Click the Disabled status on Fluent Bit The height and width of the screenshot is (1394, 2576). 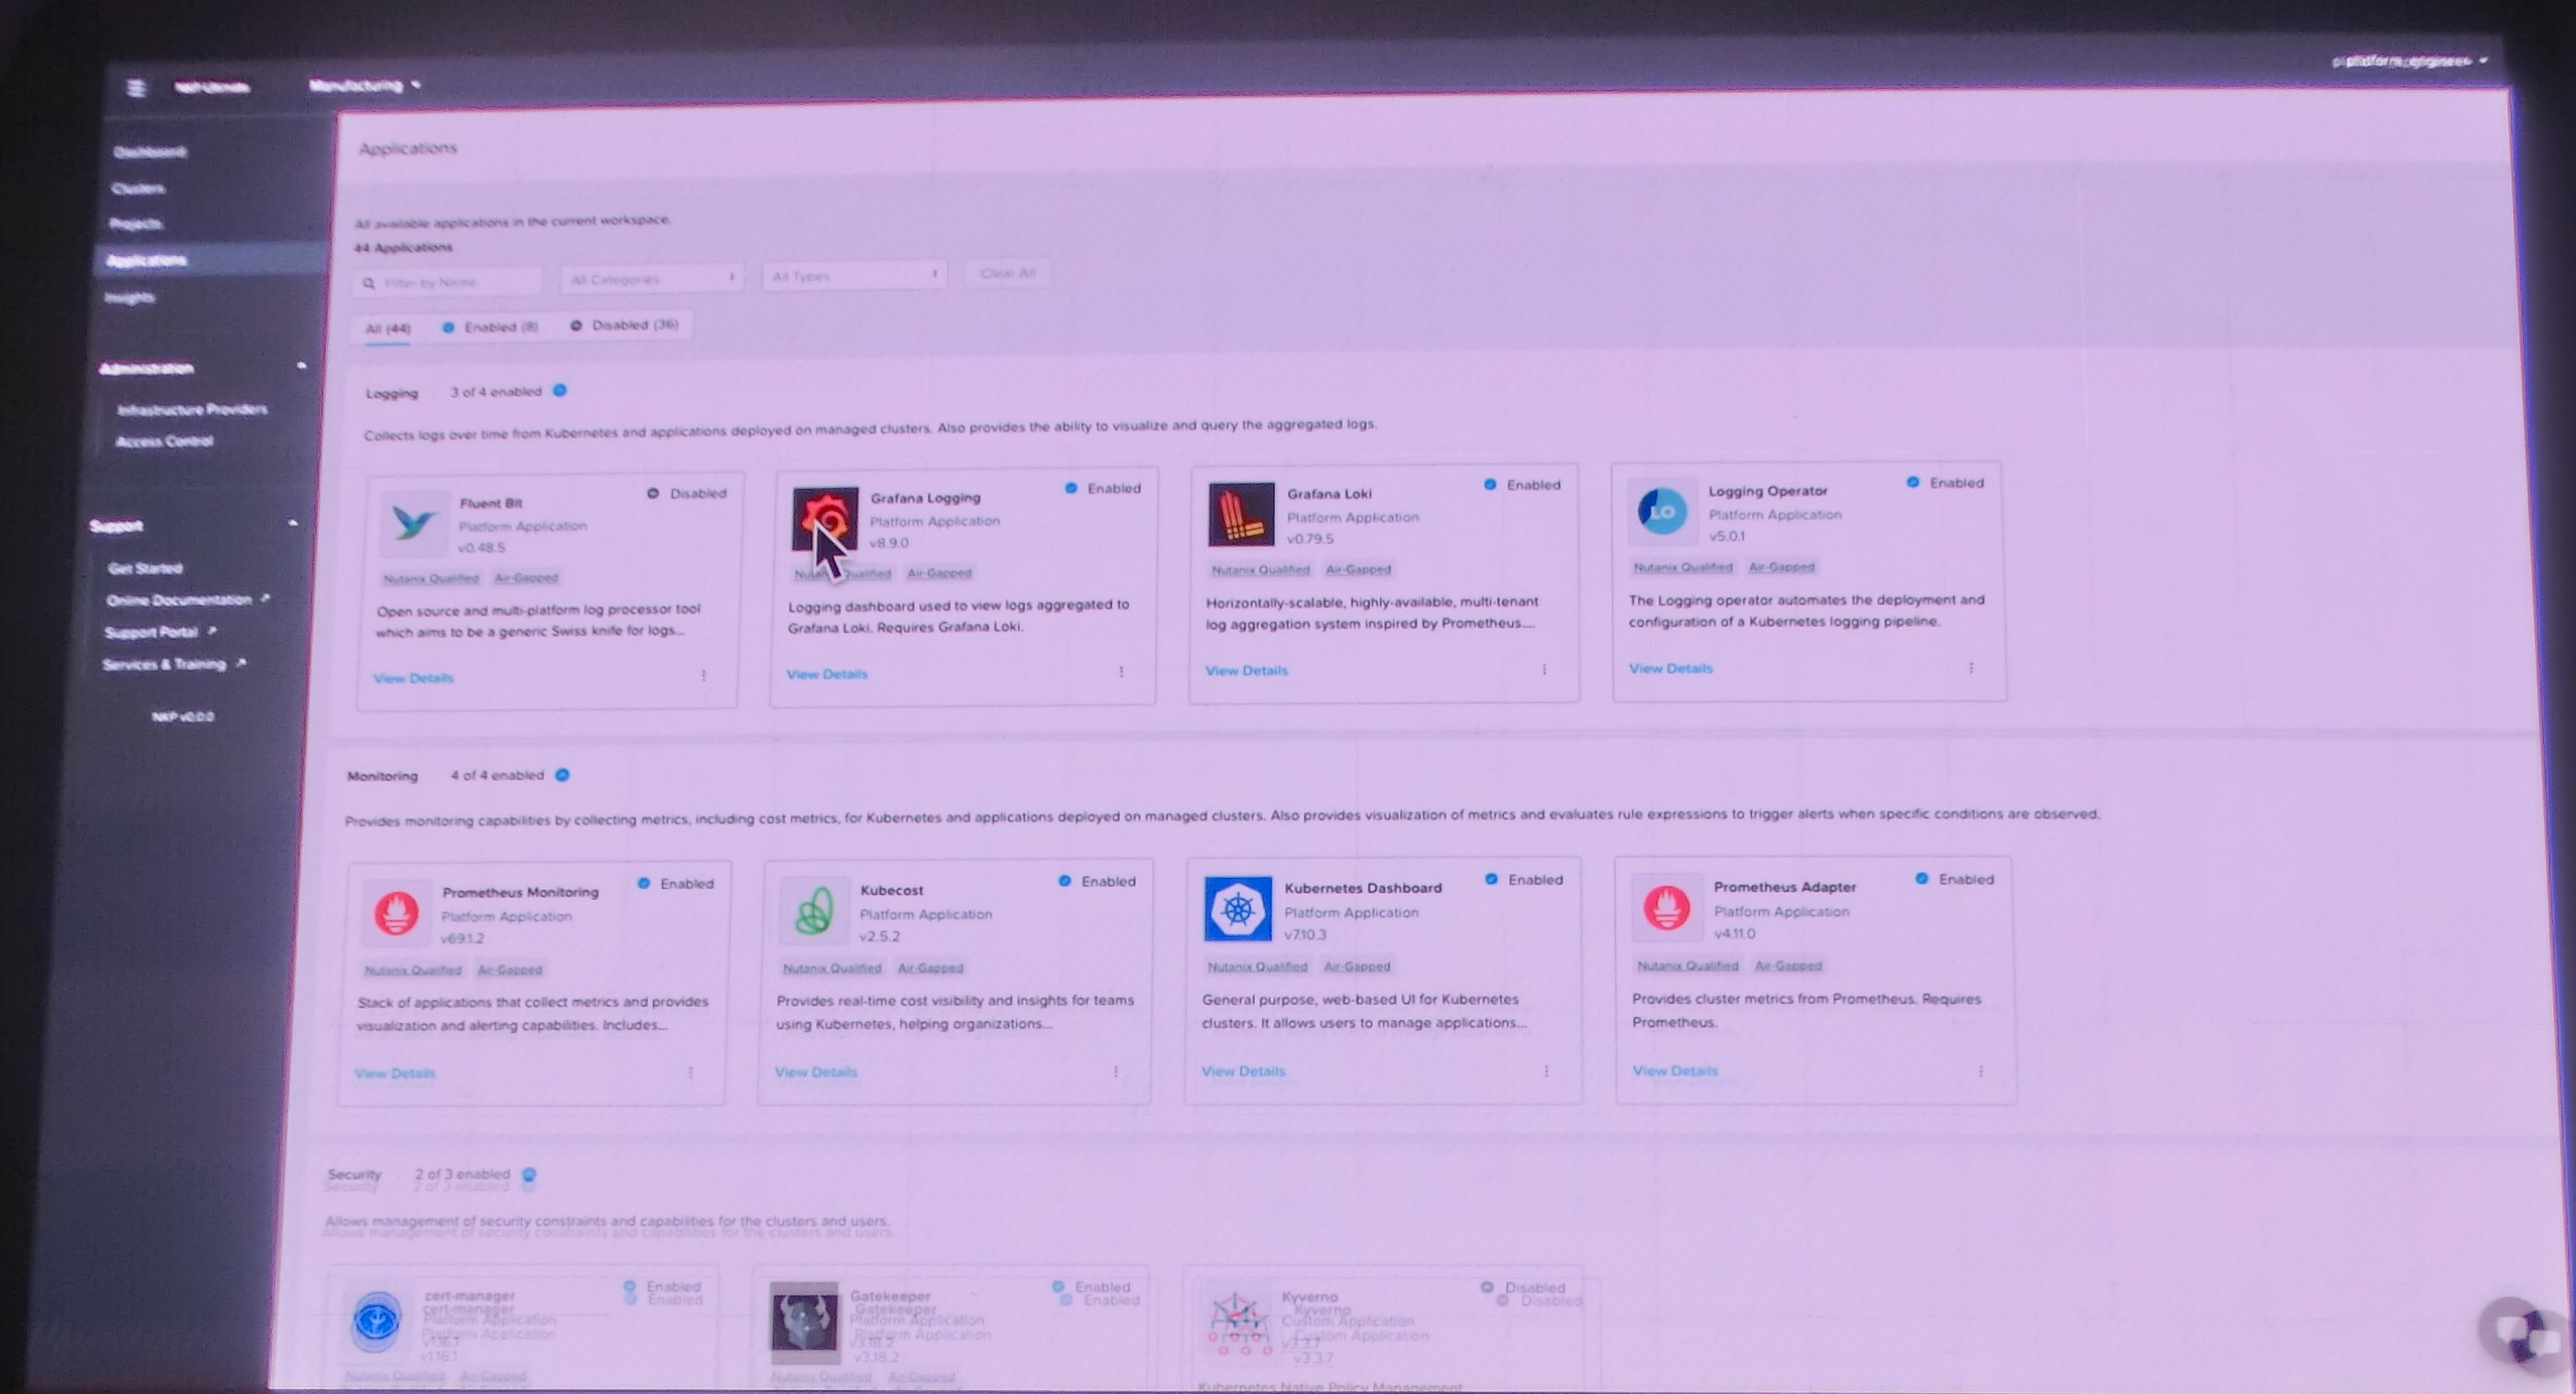click(687, 493)
